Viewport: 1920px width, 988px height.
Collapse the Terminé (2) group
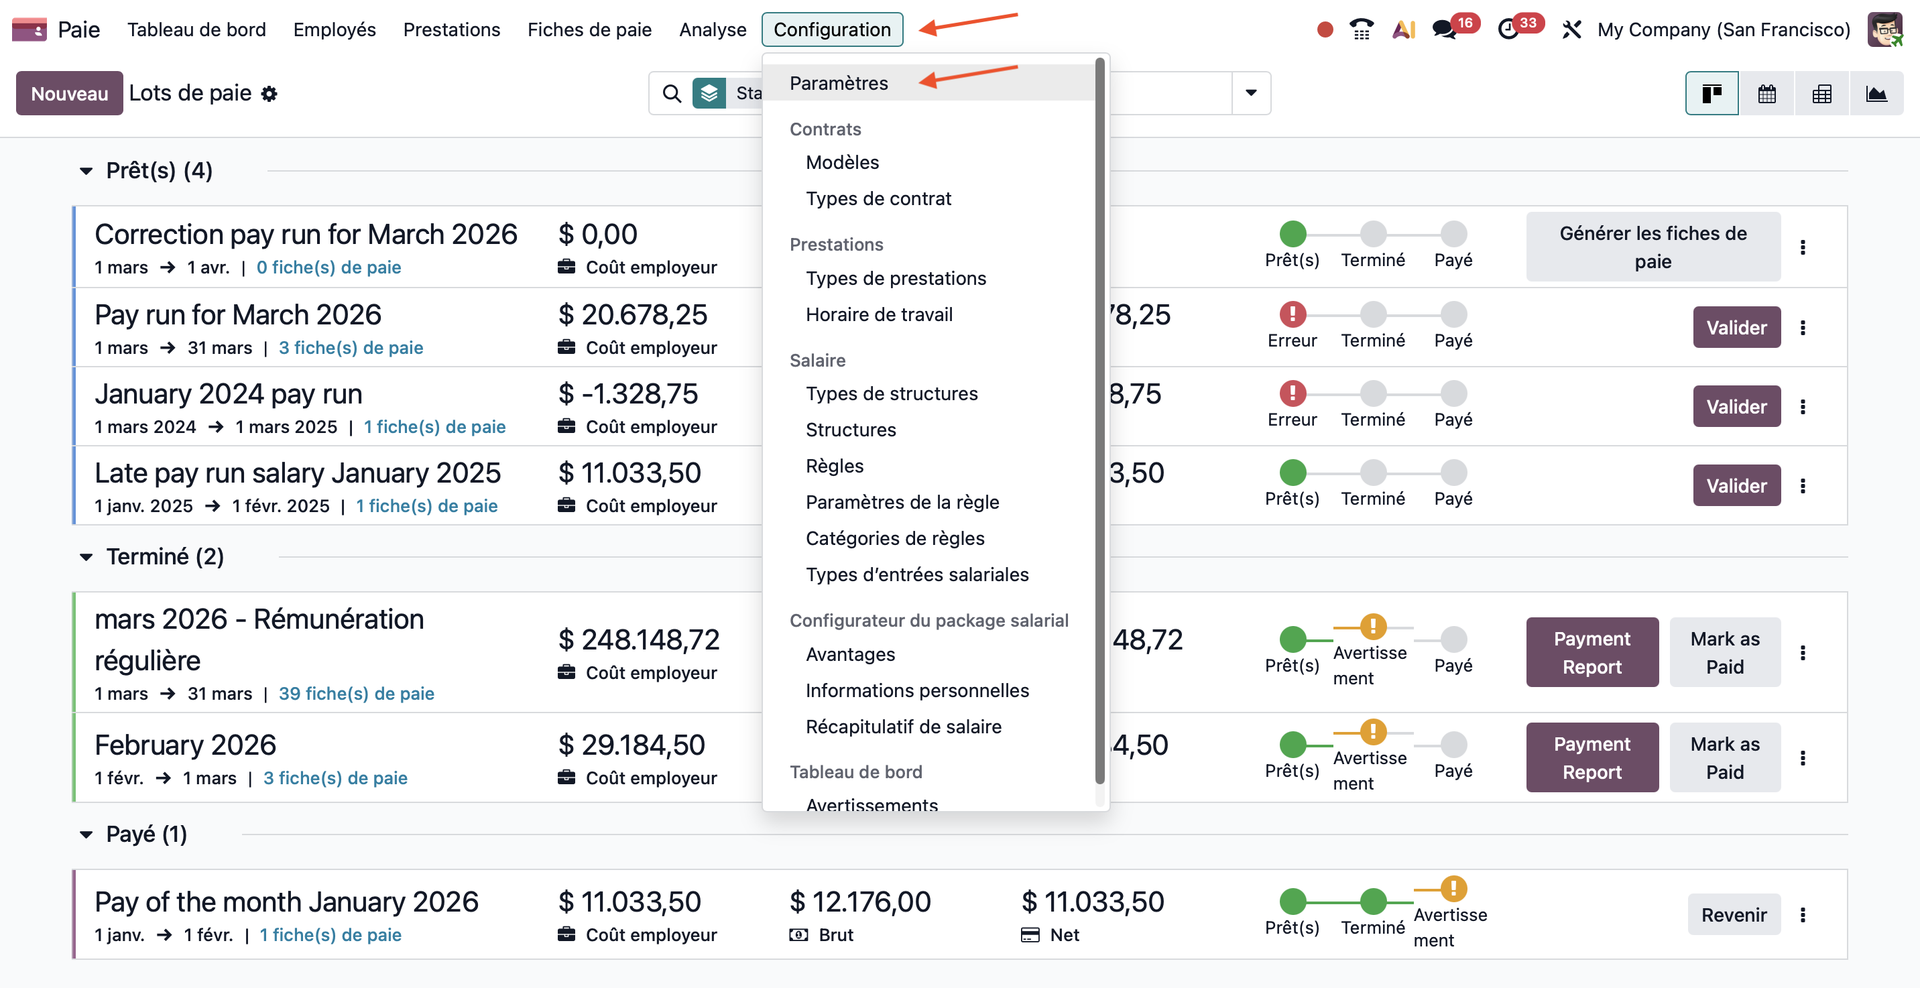(87, 557)
